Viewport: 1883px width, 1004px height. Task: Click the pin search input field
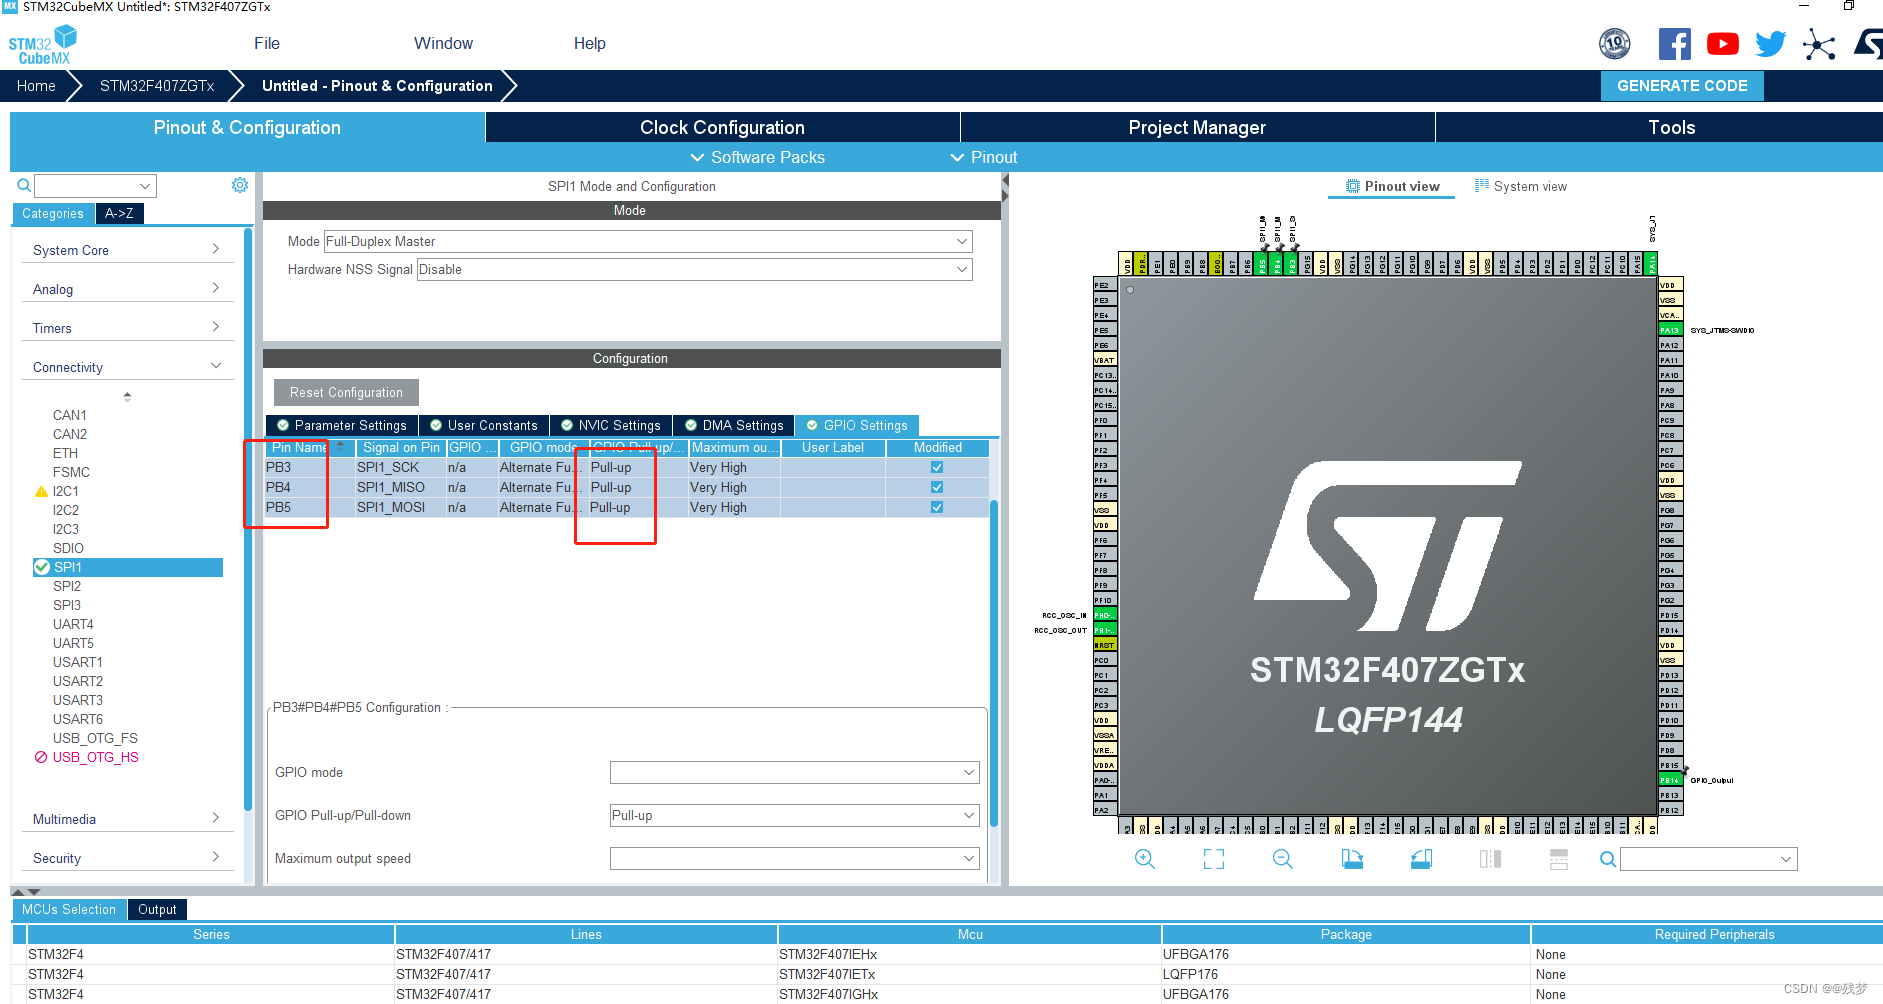click(1708, 859)
